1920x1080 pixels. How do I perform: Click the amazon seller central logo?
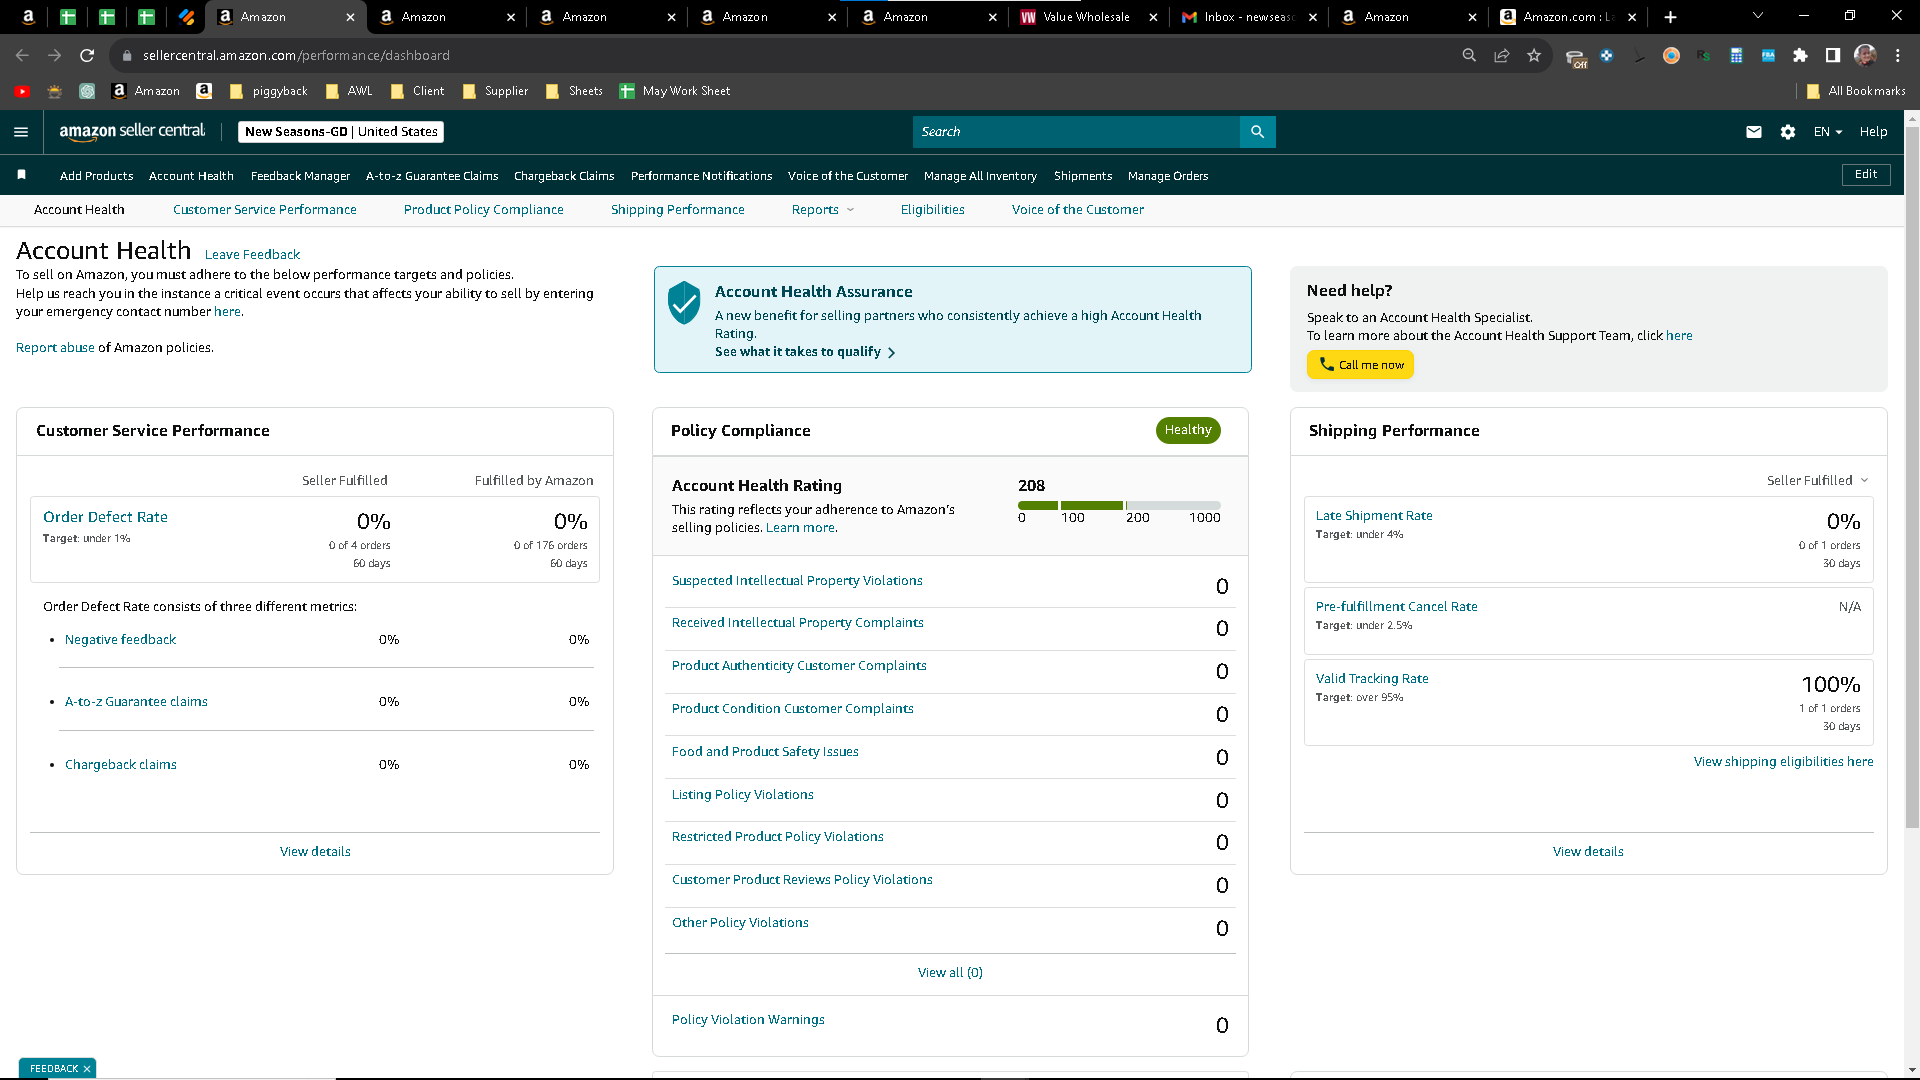(x=132, y=131)
